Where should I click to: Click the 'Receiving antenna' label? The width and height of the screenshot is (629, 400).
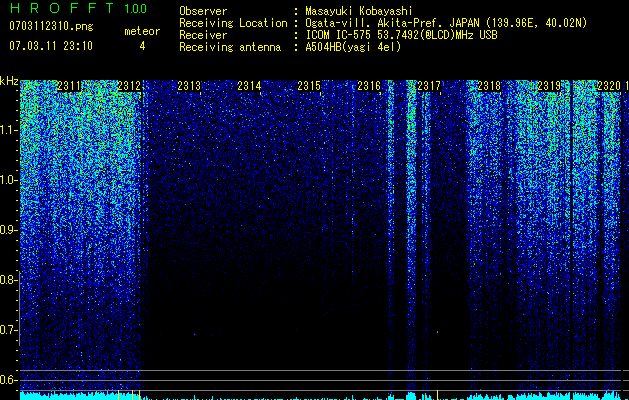(230, 47)
